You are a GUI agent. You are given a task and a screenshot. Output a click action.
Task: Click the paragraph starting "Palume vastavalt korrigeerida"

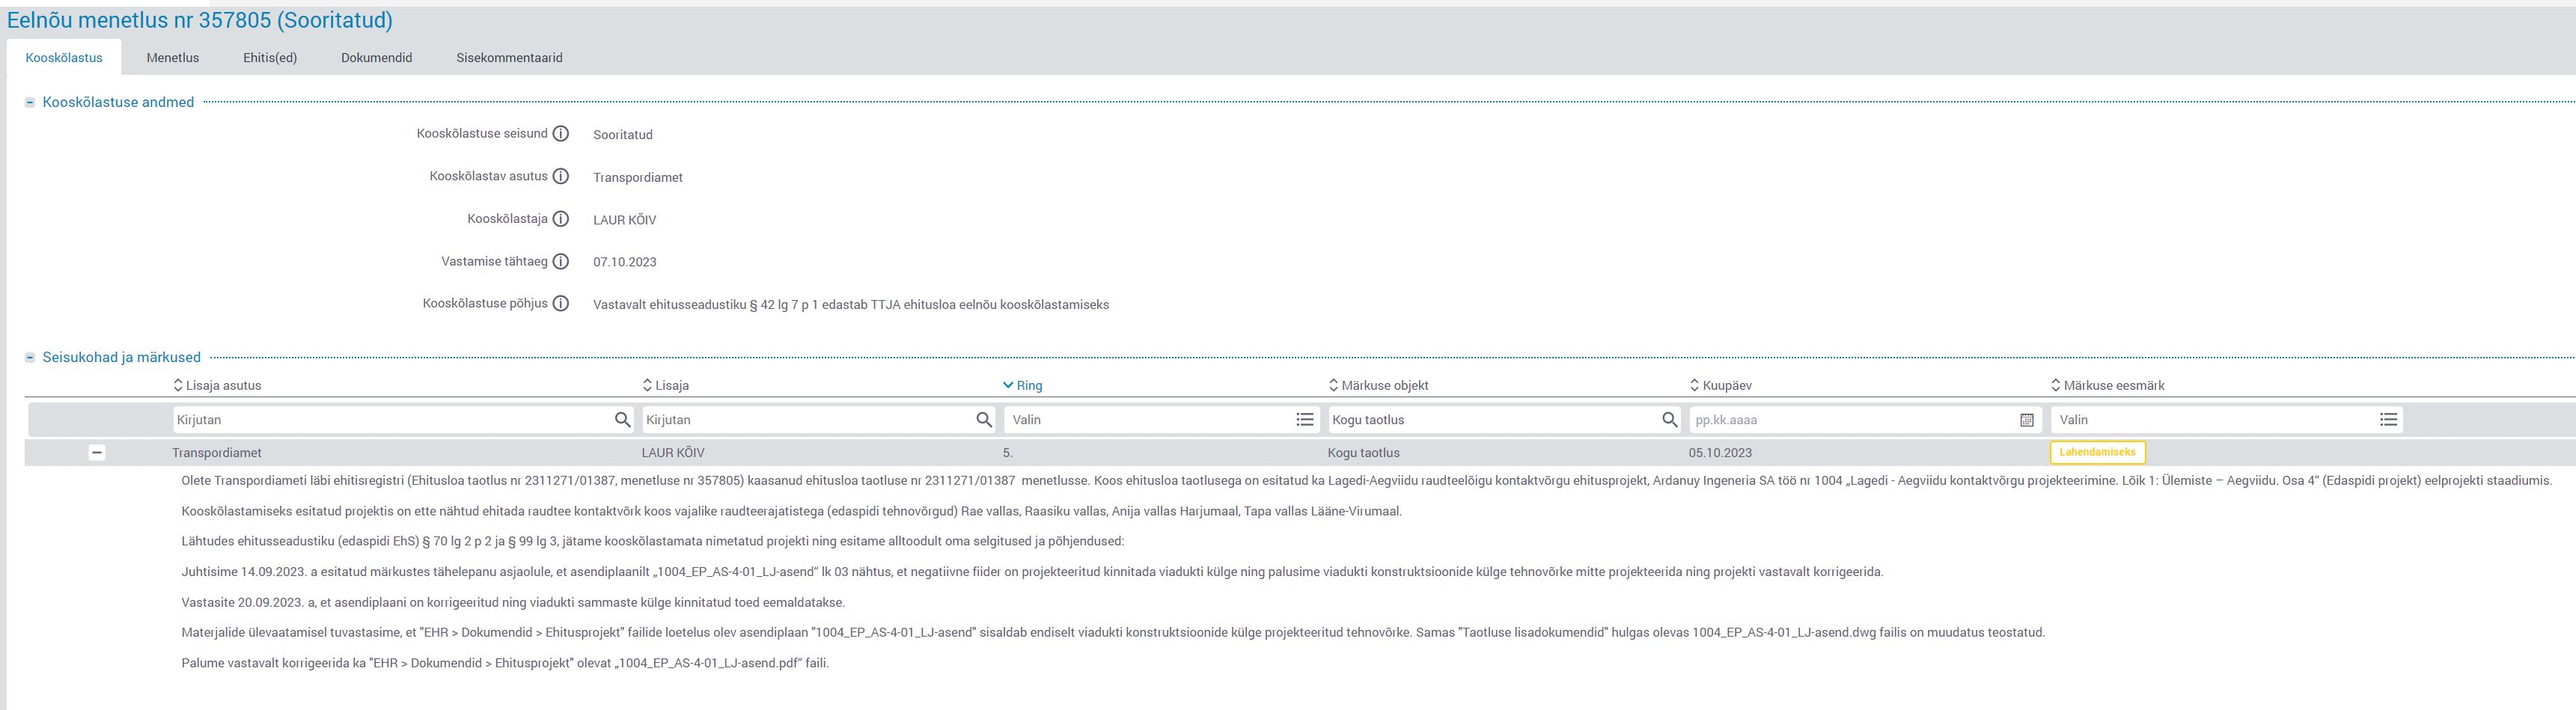click(505, 663)
